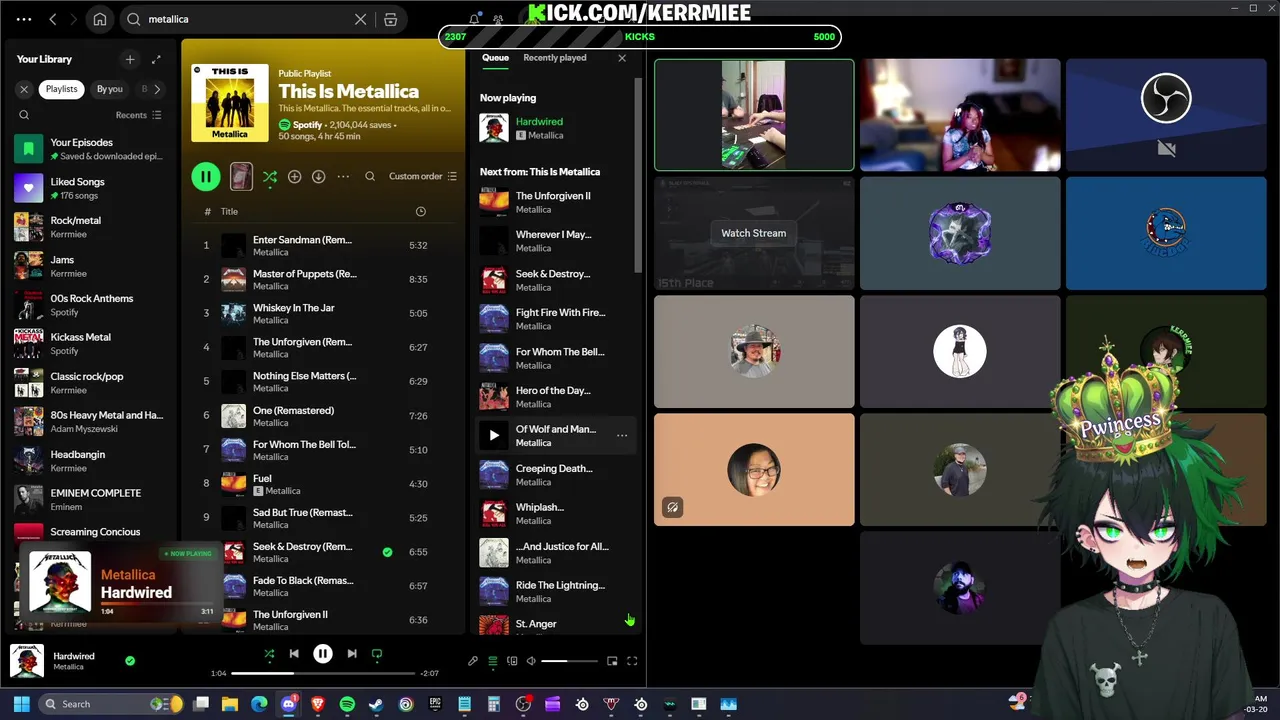1280x720 pixels.
Task: Open lyrics microphone icon in player bar
Action: 473,661
